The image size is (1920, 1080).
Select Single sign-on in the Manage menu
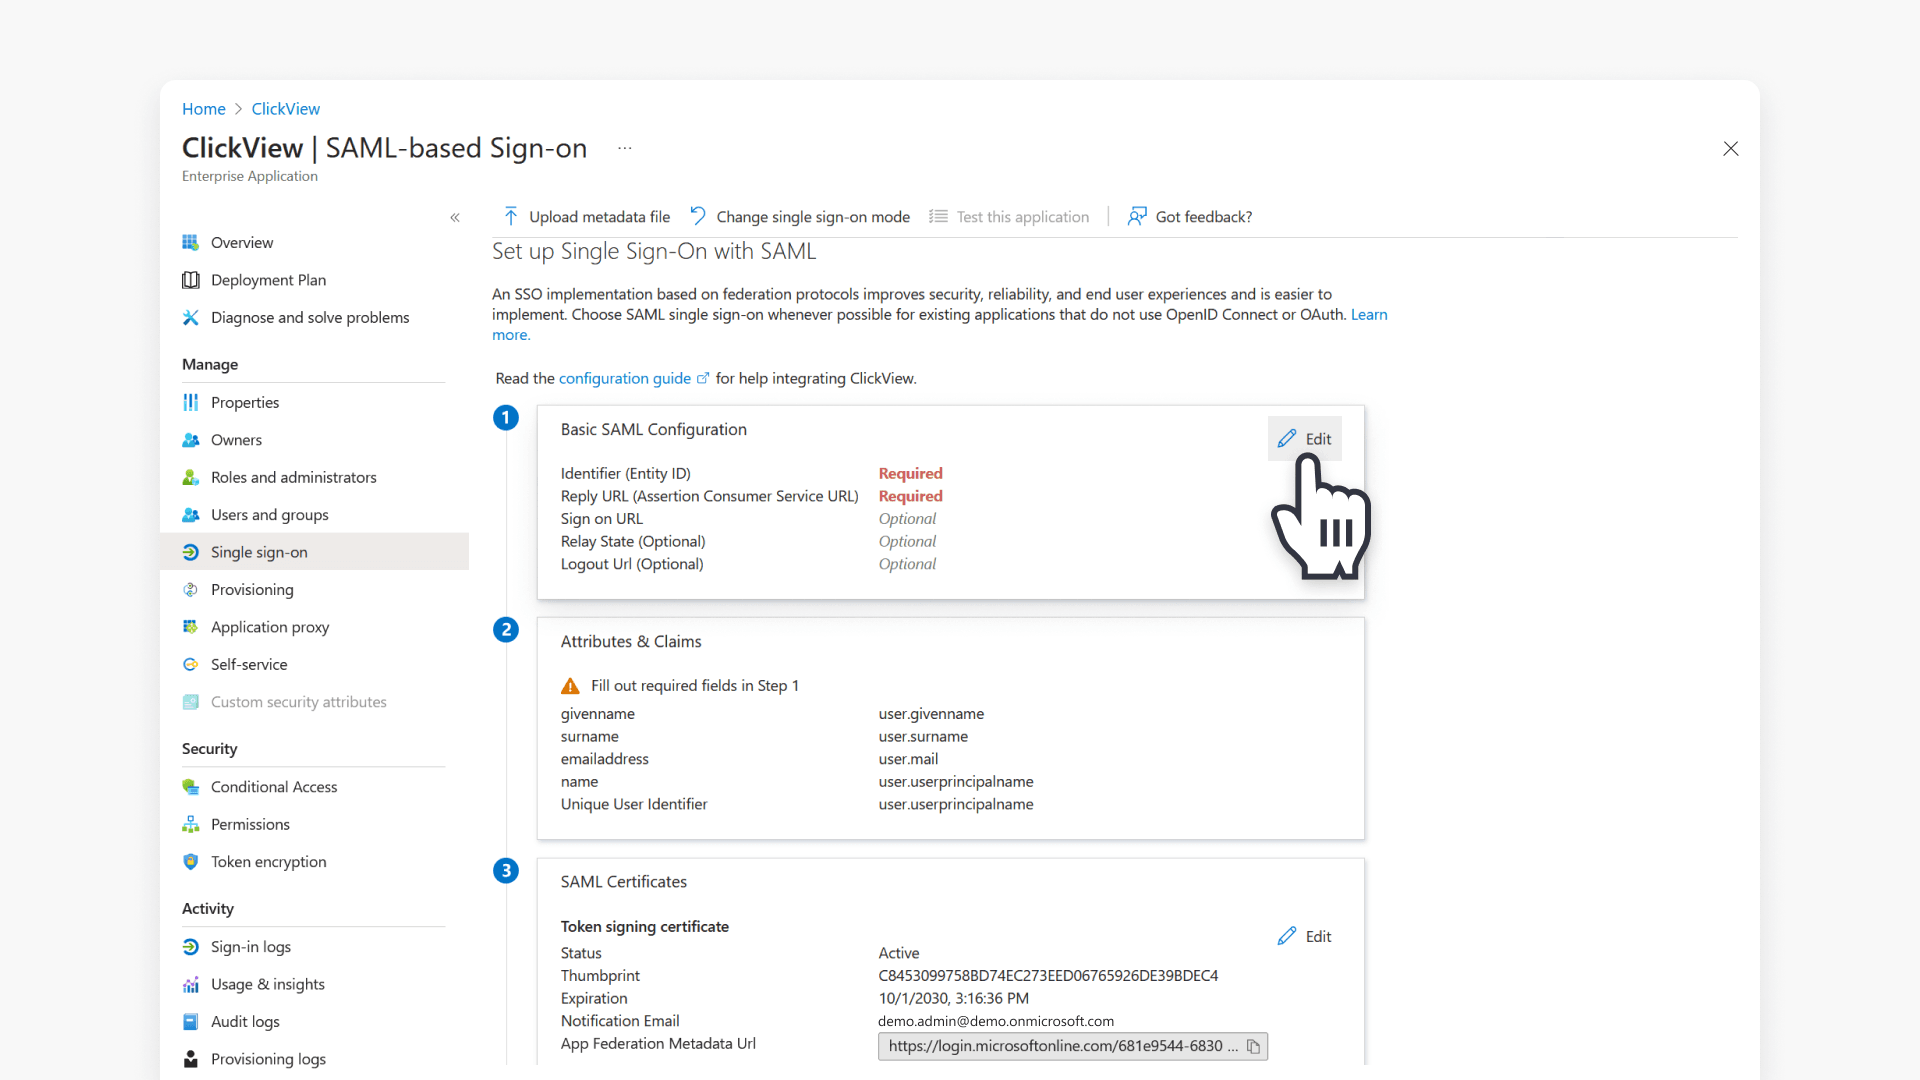pyautogui.click(x=258, y=552)
